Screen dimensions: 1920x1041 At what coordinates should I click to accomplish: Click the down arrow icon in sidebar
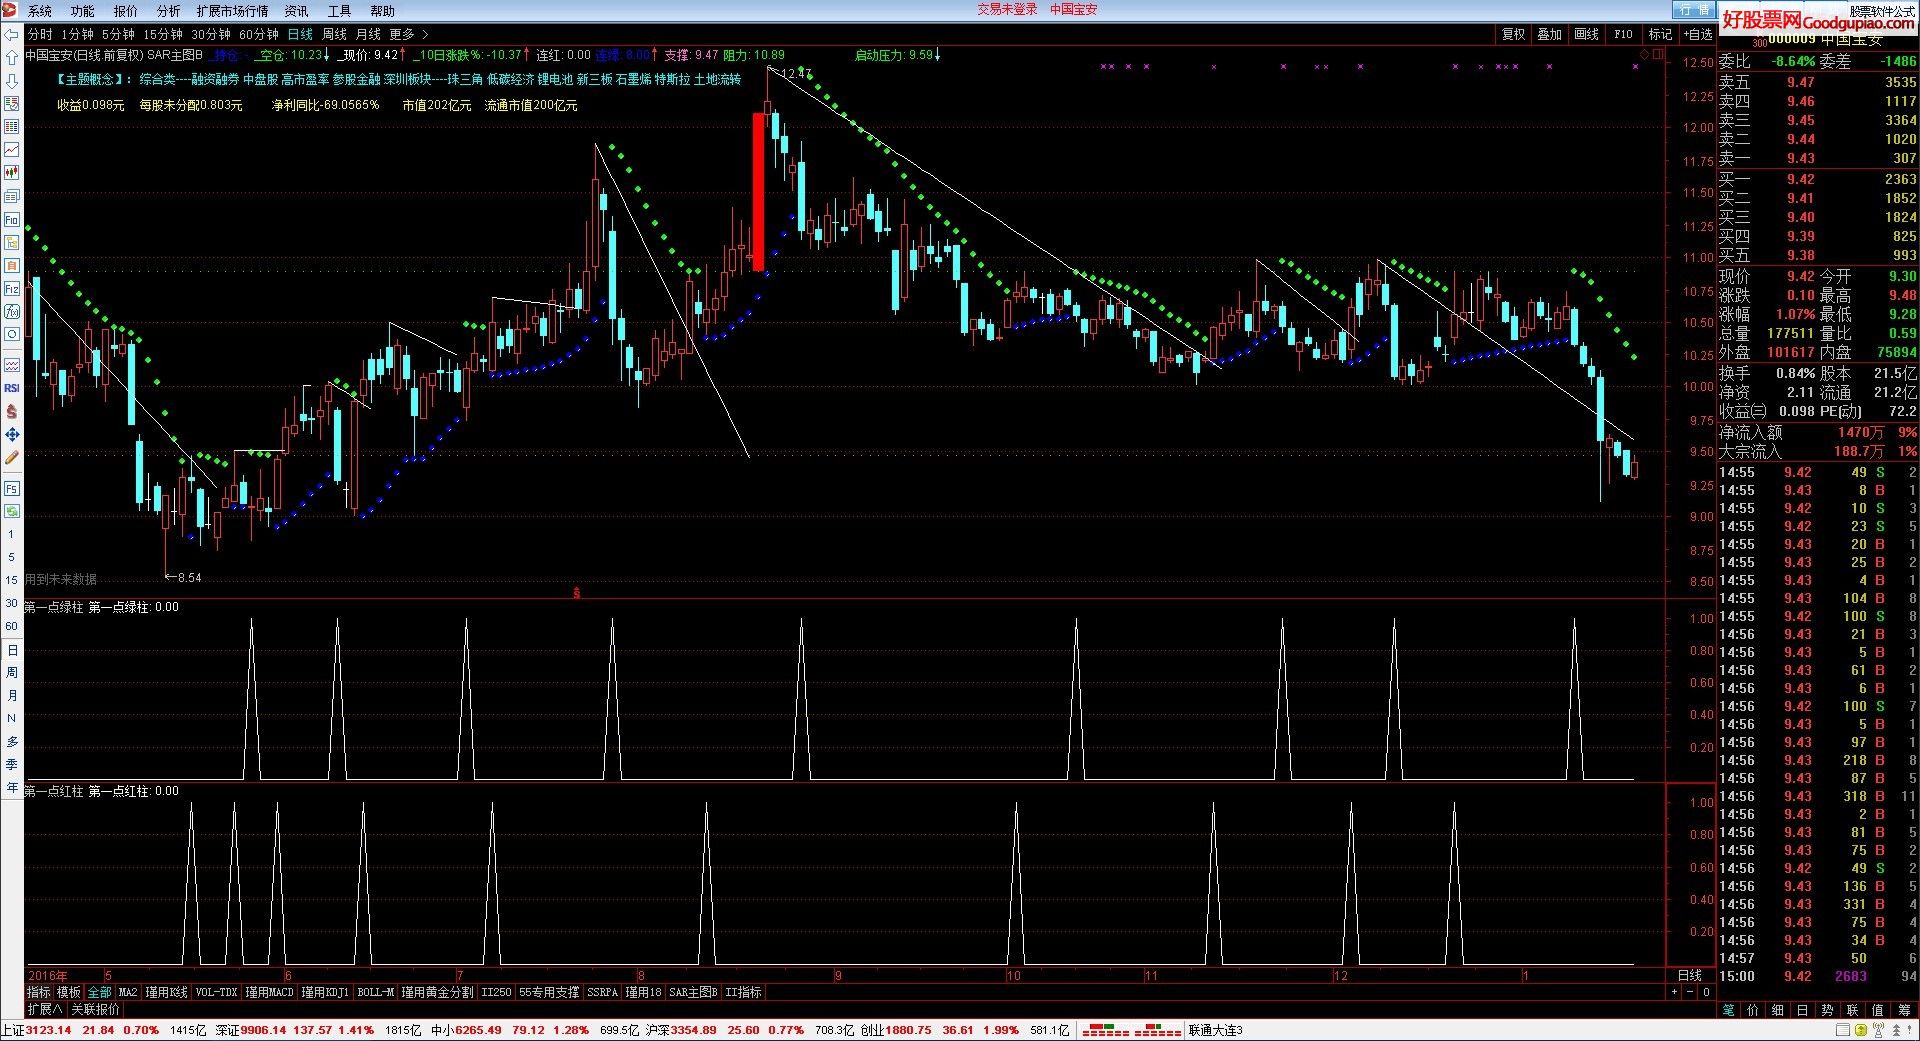point(12,81)
